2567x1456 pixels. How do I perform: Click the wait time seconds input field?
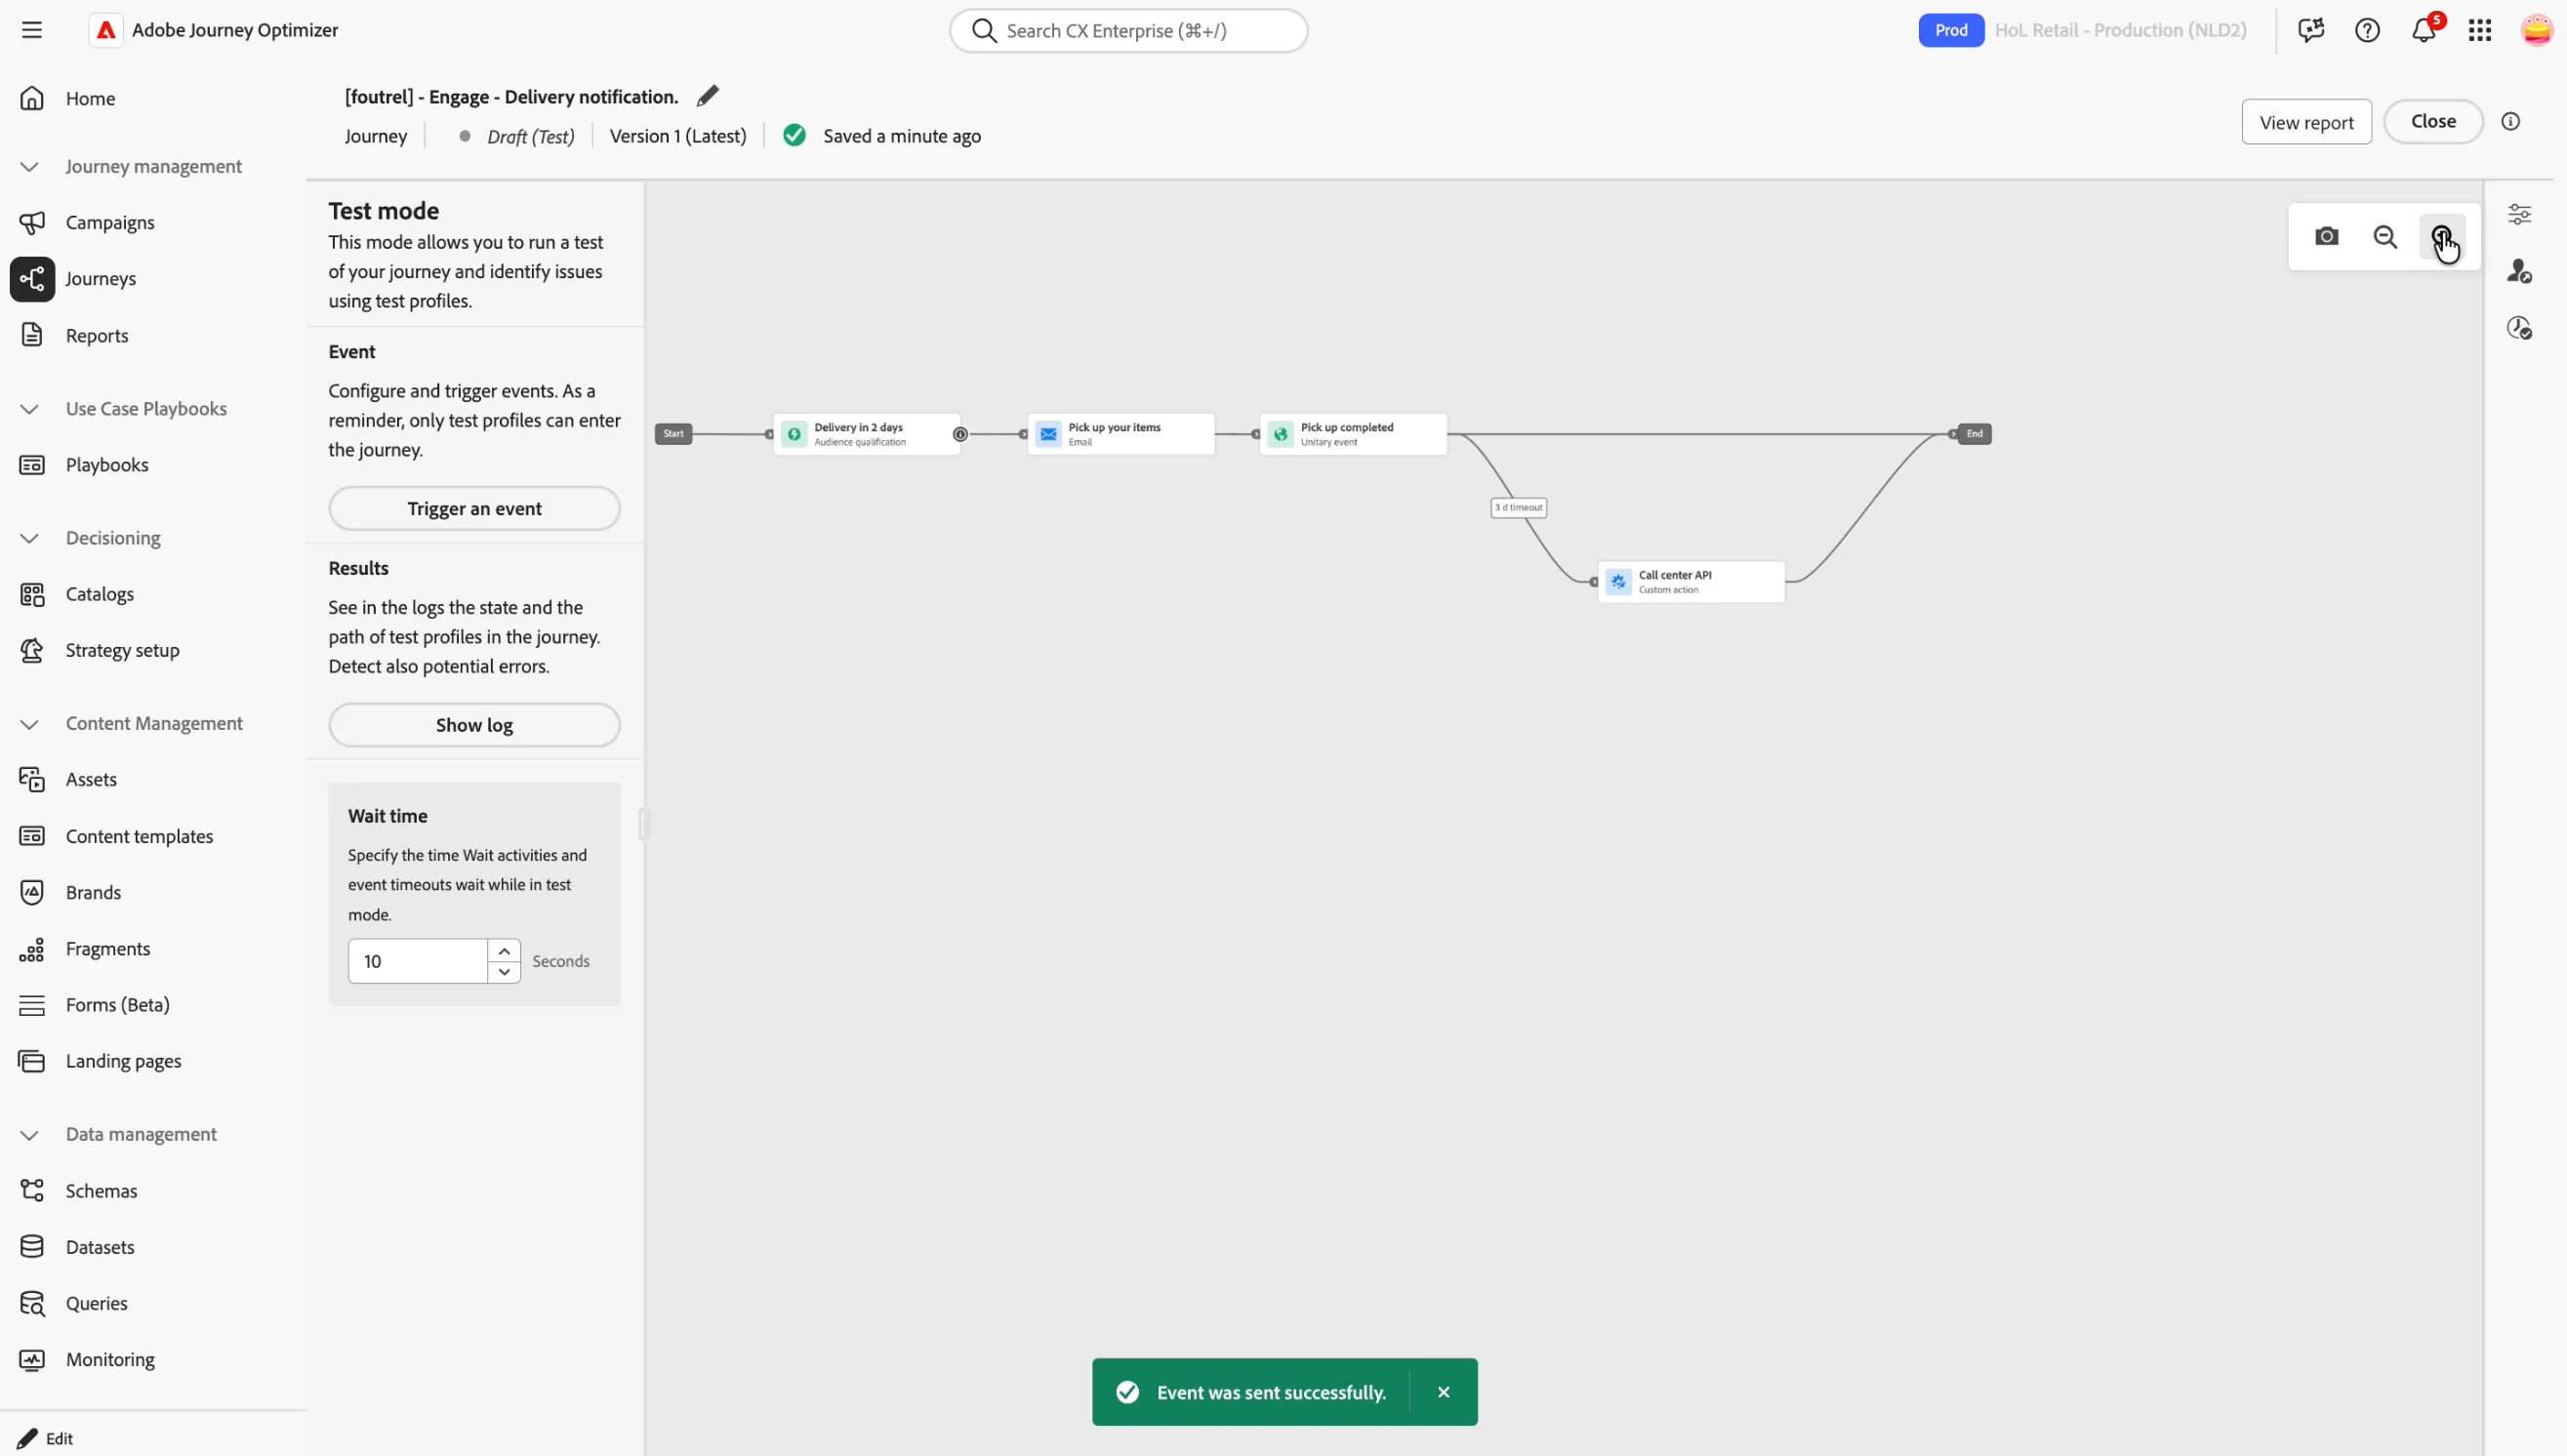[x=418, y=961]
